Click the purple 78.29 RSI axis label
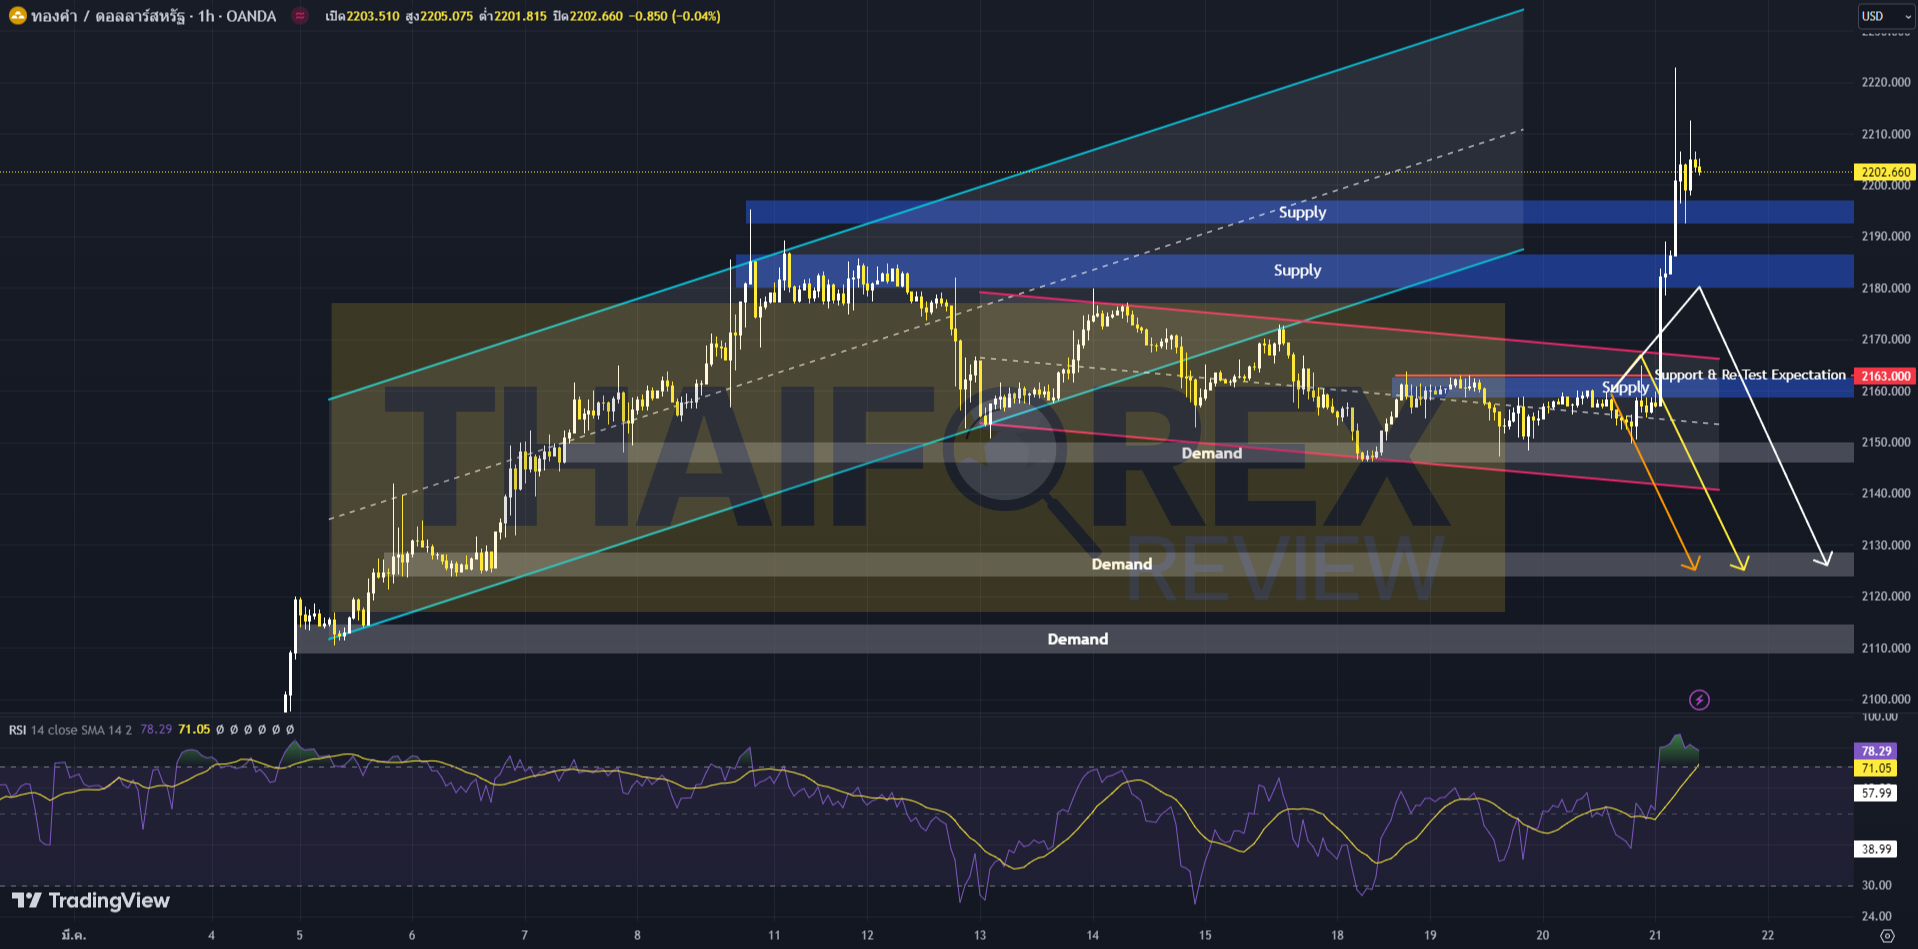The height and width of the screenshot is (949, 1918). click(x=1876, y=751)
